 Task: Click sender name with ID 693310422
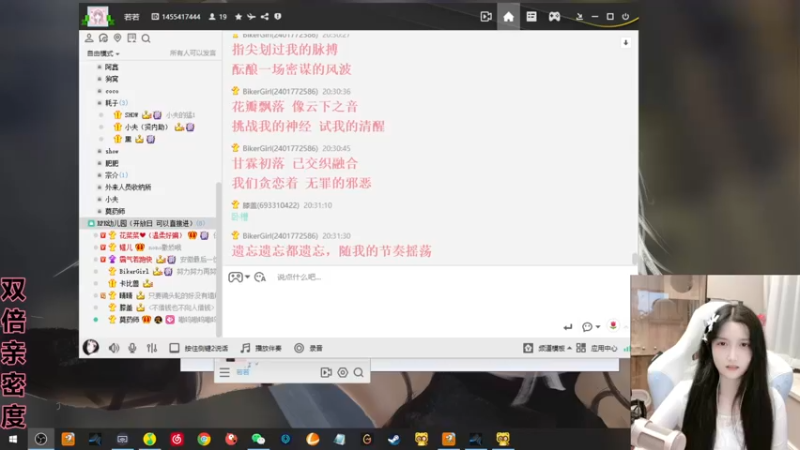click(270, 205)
